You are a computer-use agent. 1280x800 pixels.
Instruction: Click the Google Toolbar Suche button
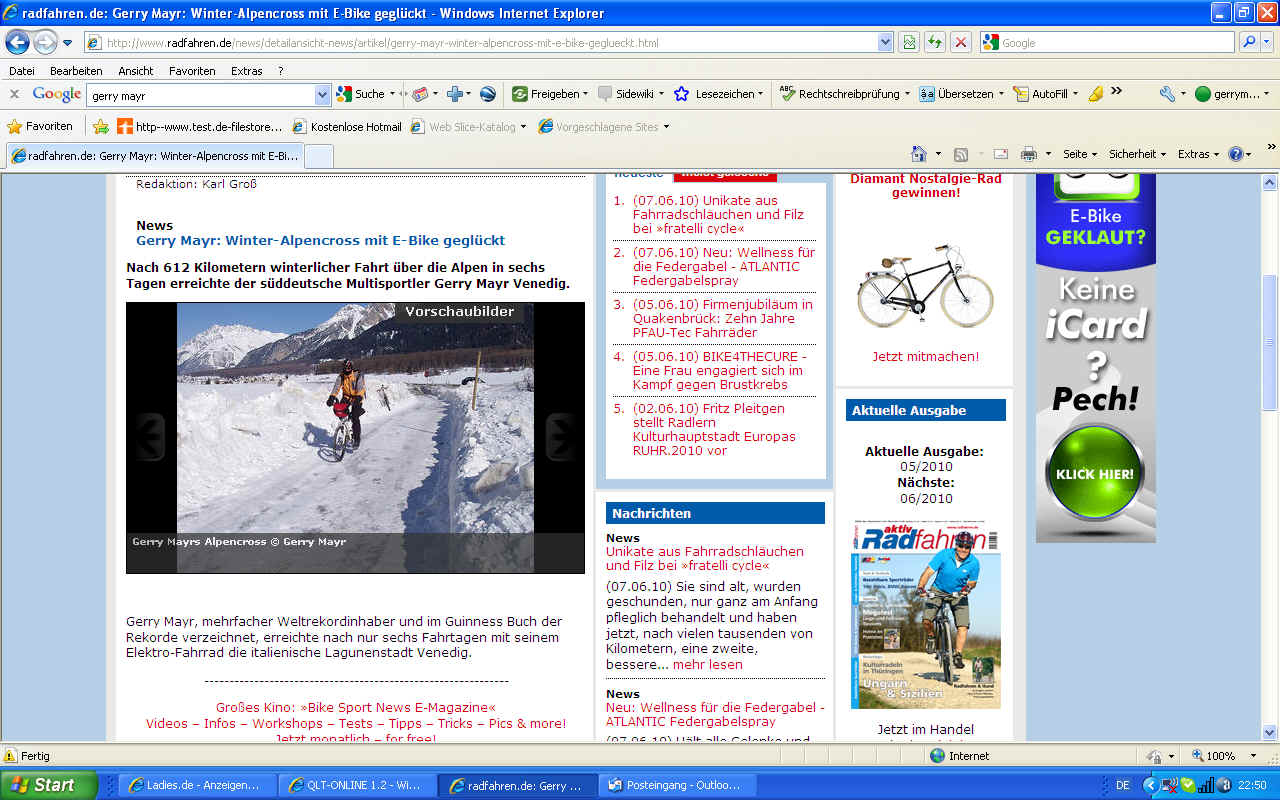[x=362, y=94]
